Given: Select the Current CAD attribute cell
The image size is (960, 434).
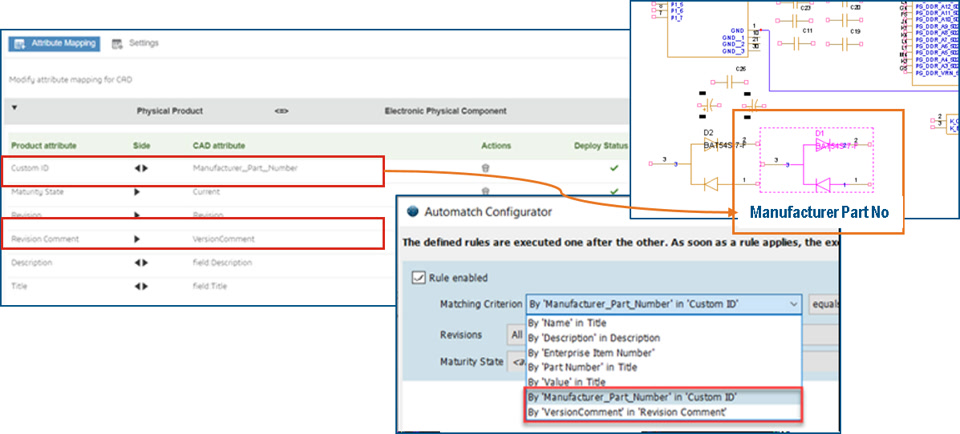Looking at the screenshot, I should (206, 192).
